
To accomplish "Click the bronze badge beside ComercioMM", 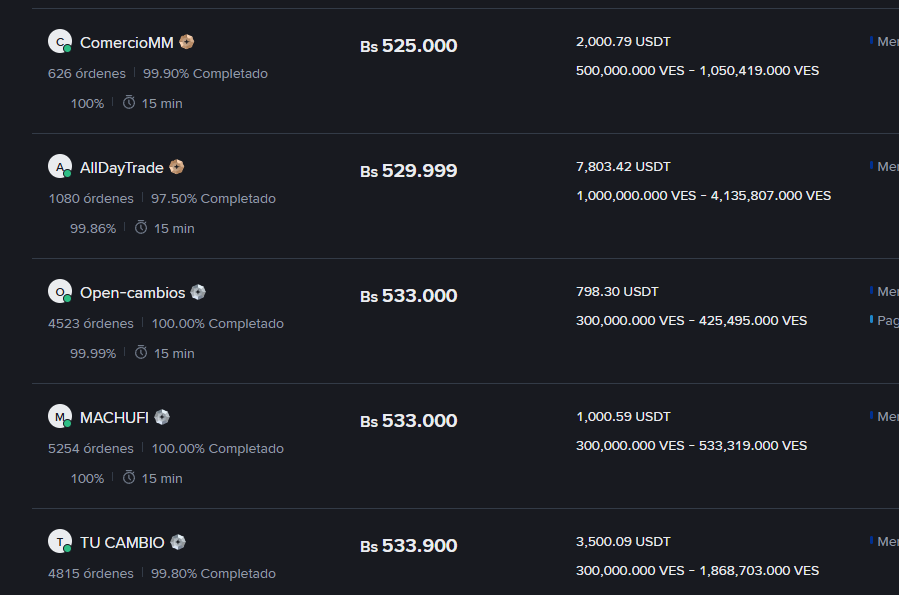I will pos(186,42).
